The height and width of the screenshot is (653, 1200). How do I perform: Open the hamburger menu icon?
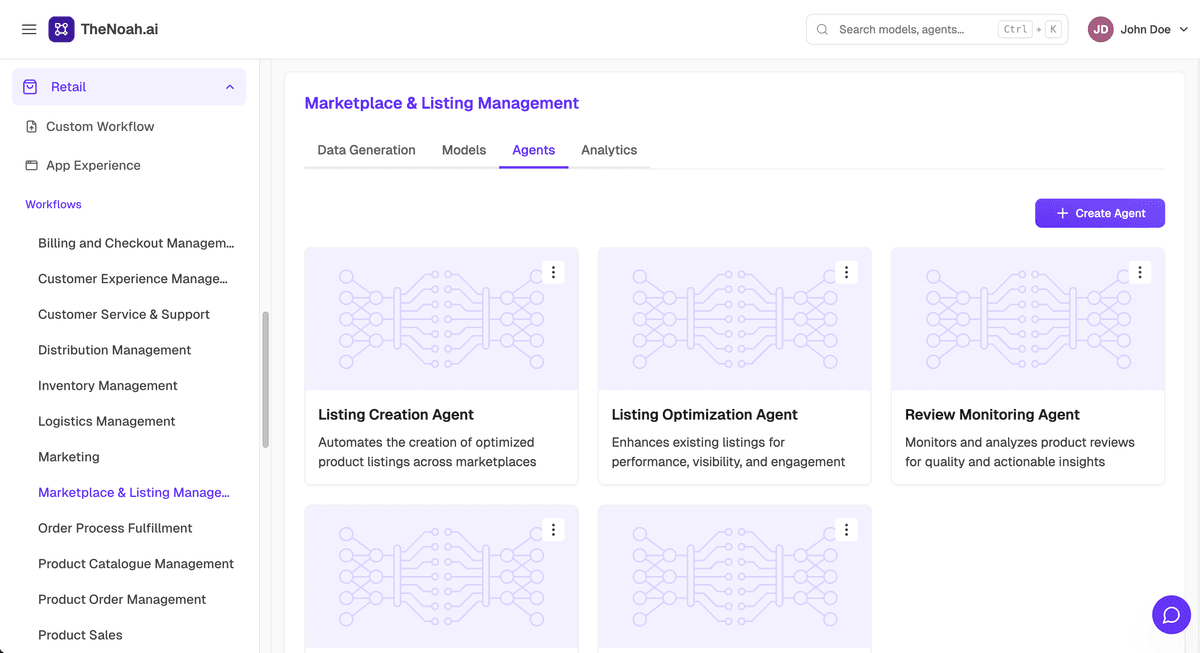pyautogui.click(x=29, y=30)
